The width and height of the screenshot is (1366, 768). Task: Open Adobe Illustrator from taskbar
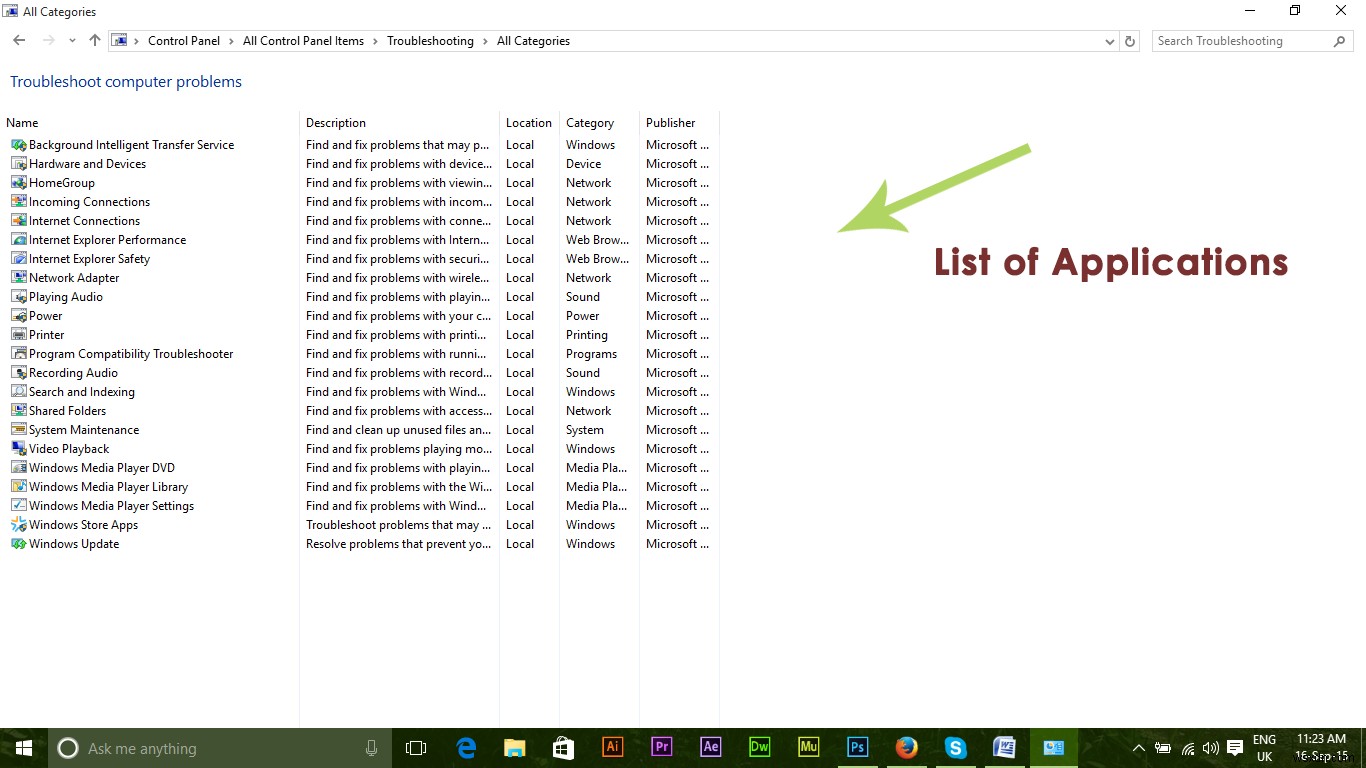[x=612, y=747]
